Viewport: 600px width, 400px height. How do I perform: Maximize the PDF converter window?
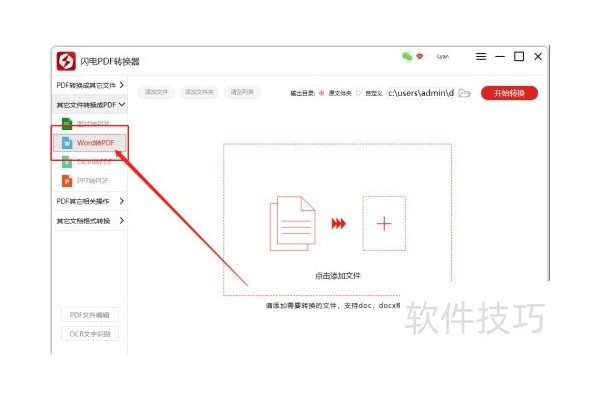(x=519, y=57)
